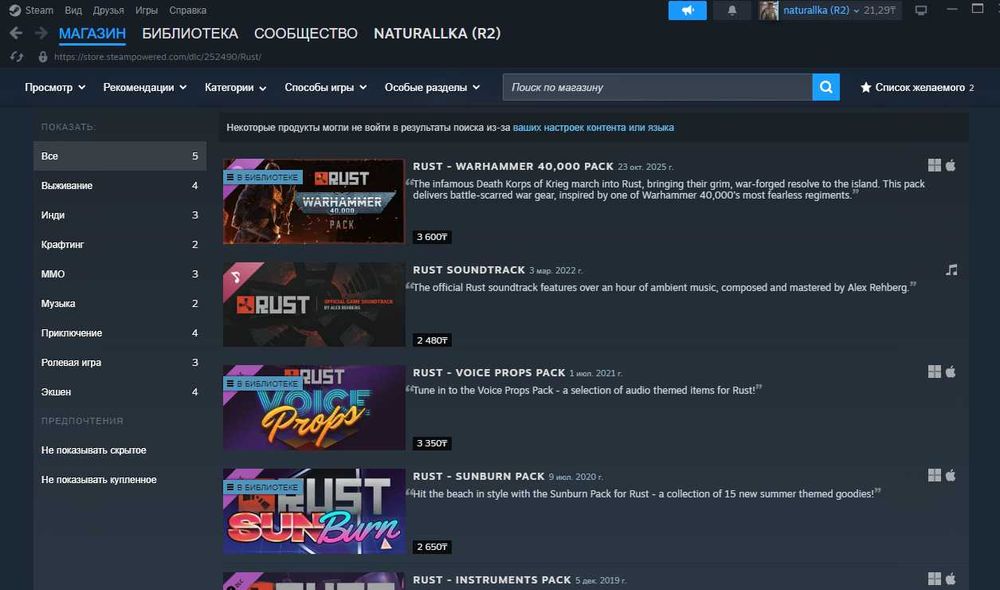Filter results by 'Выживание'
Viewport: 1000px width, 590px height.
pyautogui.click(x=120, y=186)
